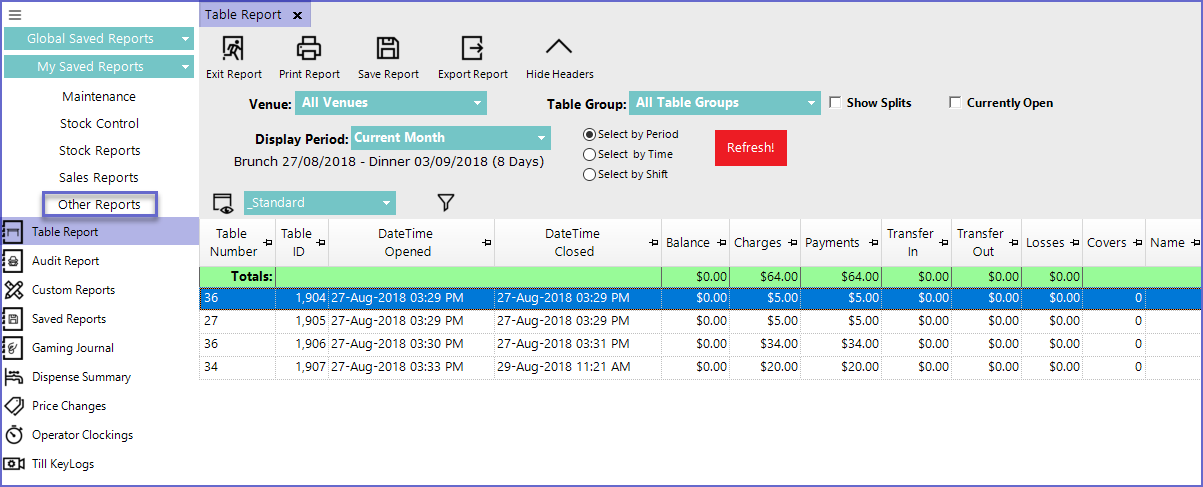Choose the Select by Shift radio option

[590, 175]
